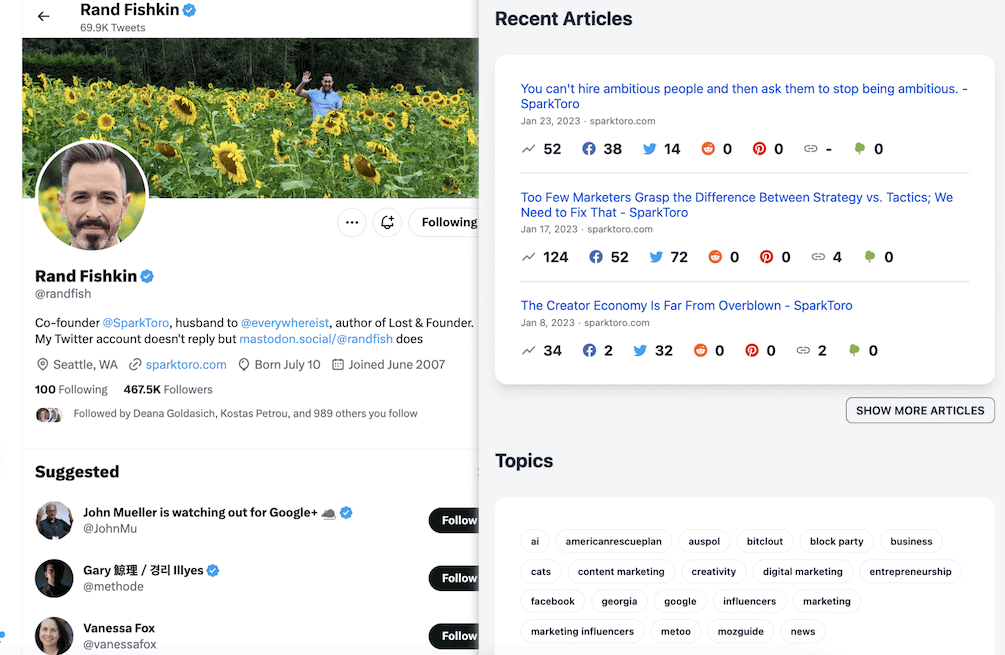The width and height of the screenshot is (1005, 655).
Task: Click the back arrow beside Rand Fishkin
Action: click(x=43, y=17)
